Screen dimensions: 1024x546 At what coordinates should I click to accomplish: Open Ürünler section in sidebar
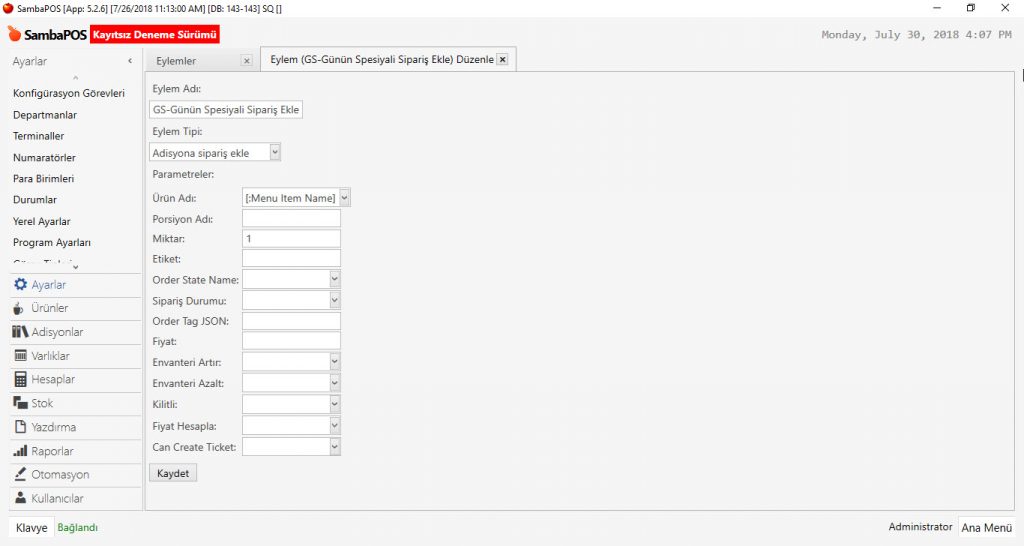click(49, 308)
